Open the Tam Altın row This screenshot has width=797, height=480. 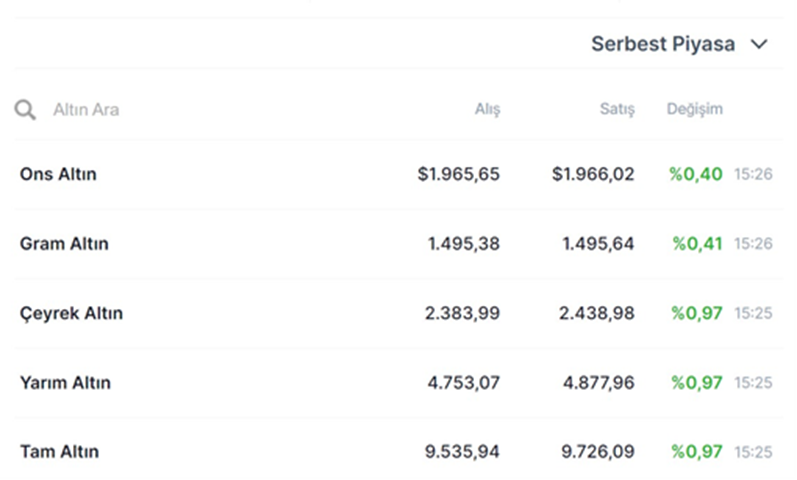click(x=59, y=452)
